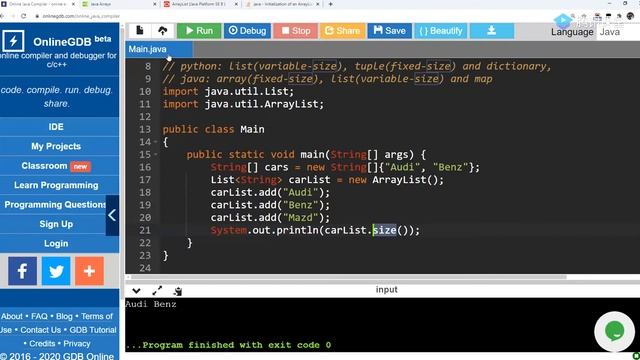Close the Java Arrays browser tab

coord(155,4)
